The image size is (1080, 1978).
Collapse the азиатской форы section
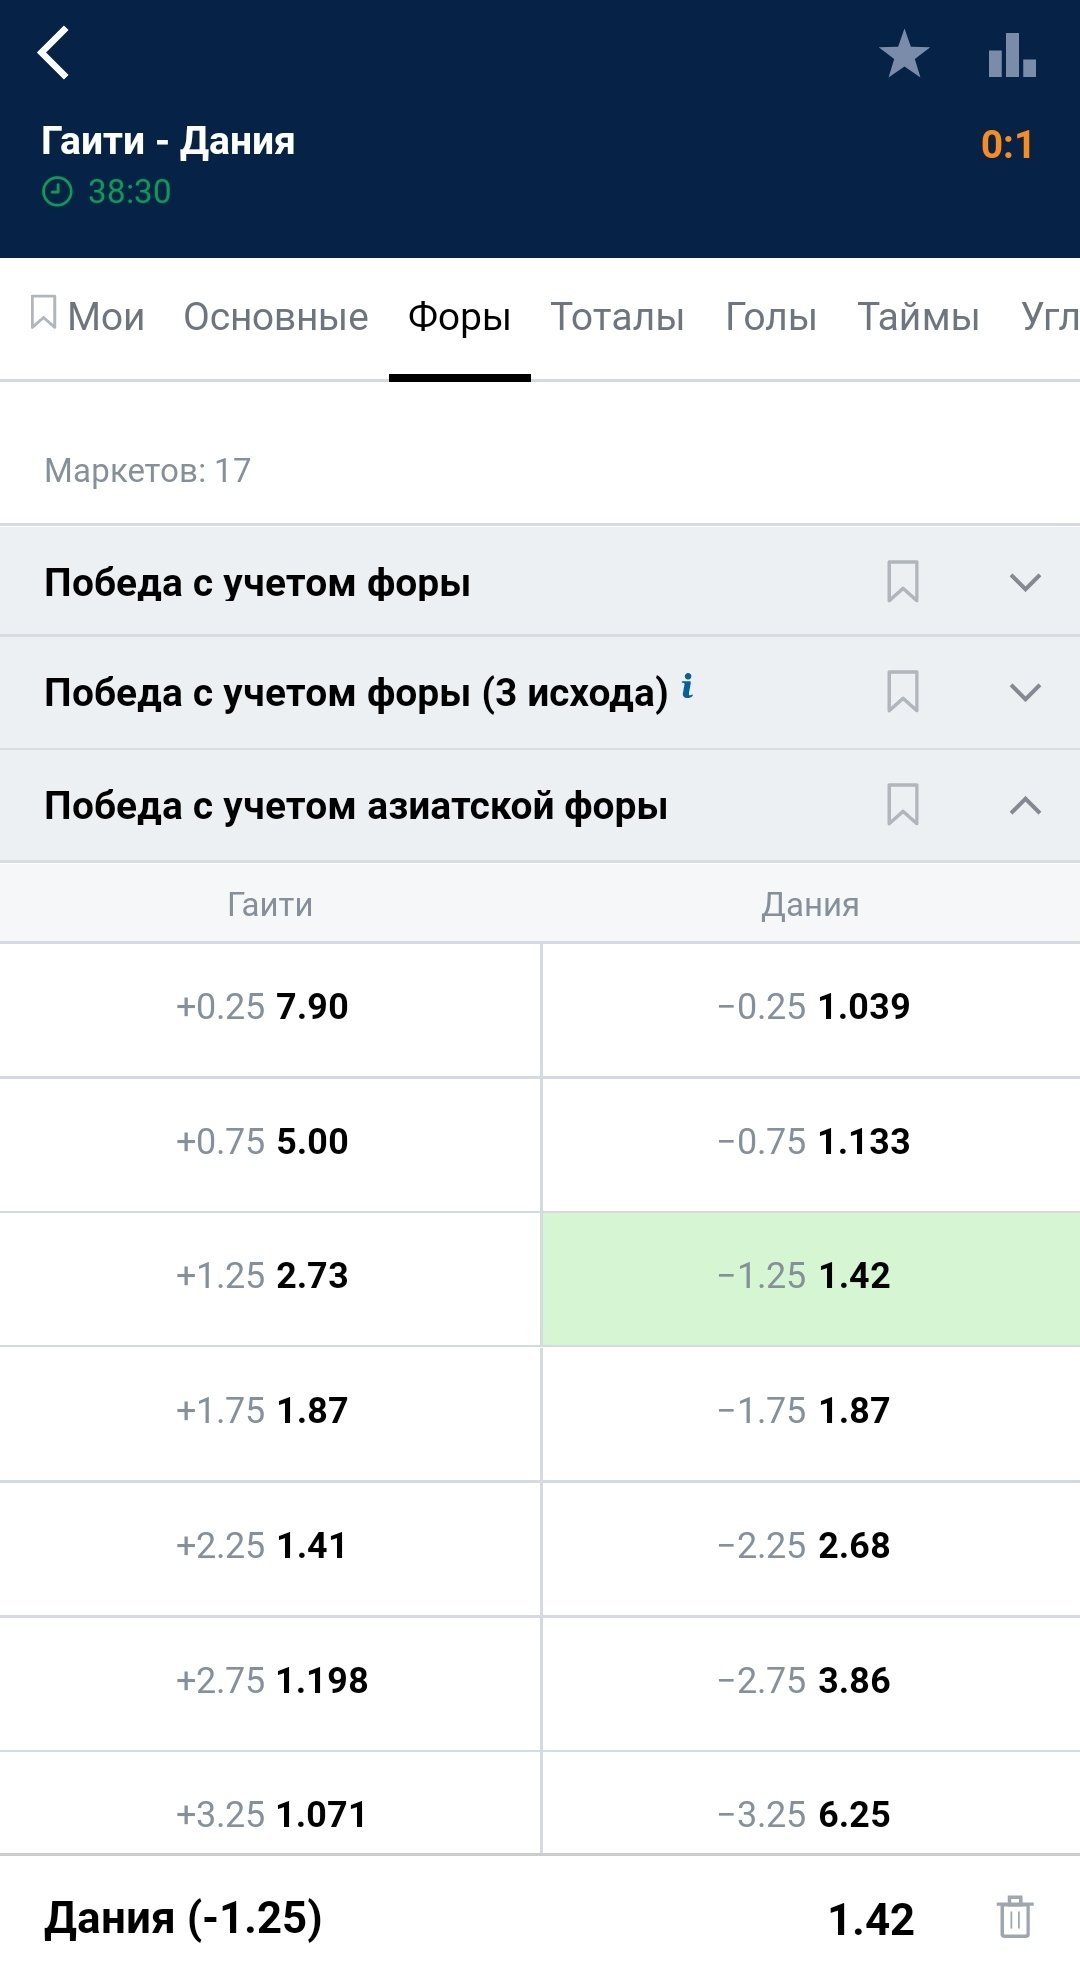pyautogui.click(x=1025, y=805)
